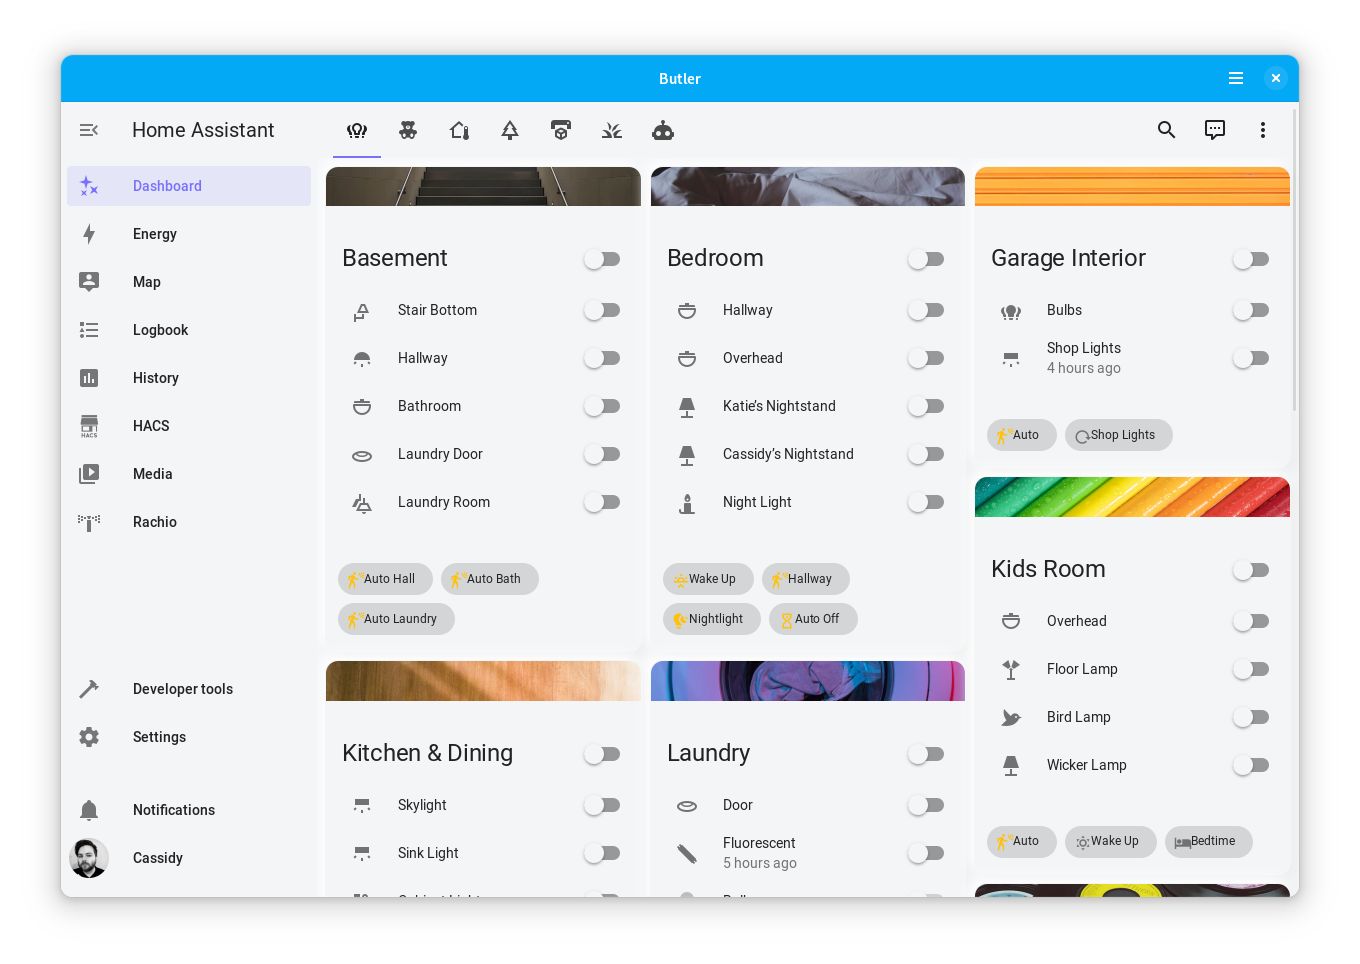Collapse the sidebar with the menu icon
The height and width of the screenshot is (964, 1360).
[89, 130]
